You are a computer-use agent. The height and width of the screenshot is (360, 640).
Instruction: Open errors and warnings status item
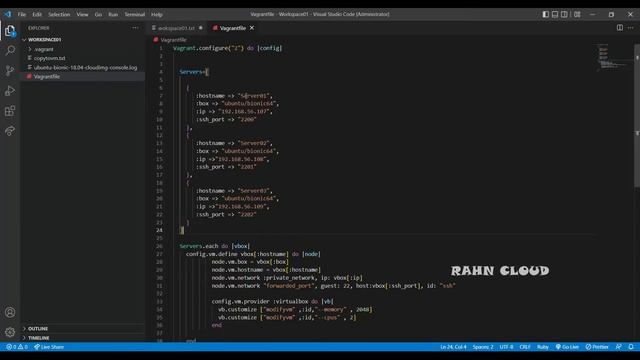pyautogui.click(x=17, y=347)
